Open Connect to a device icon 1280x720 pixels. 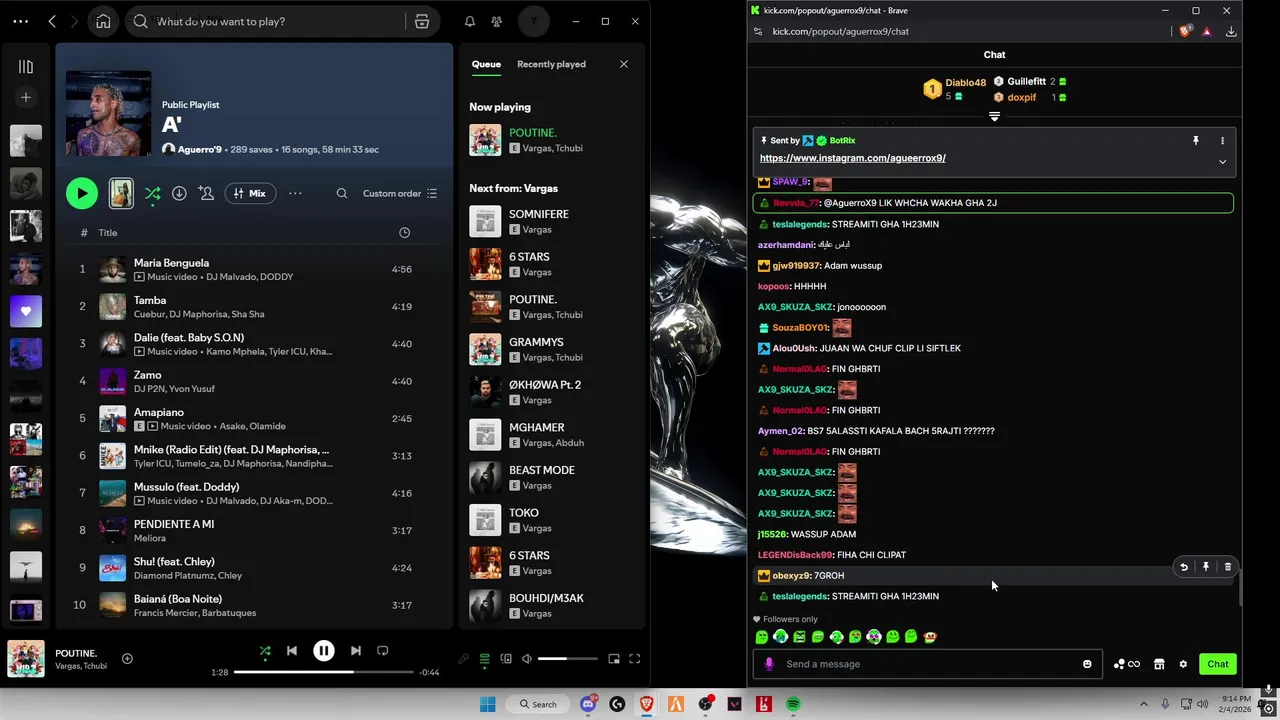coord(506,658)
